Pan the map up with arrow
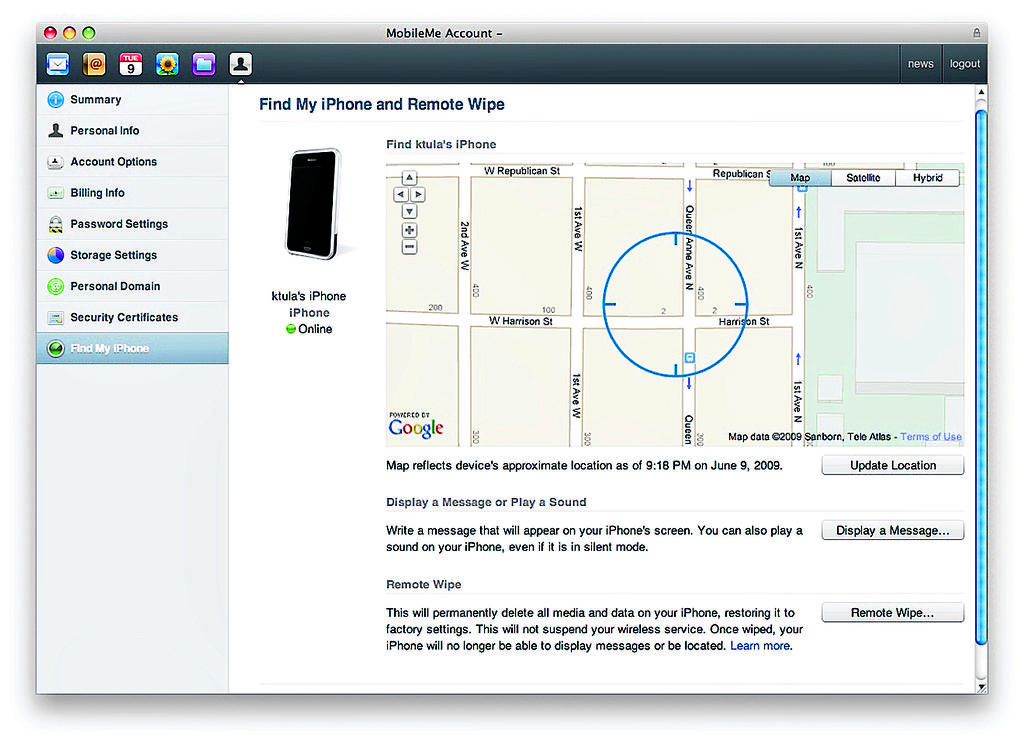 409,178
